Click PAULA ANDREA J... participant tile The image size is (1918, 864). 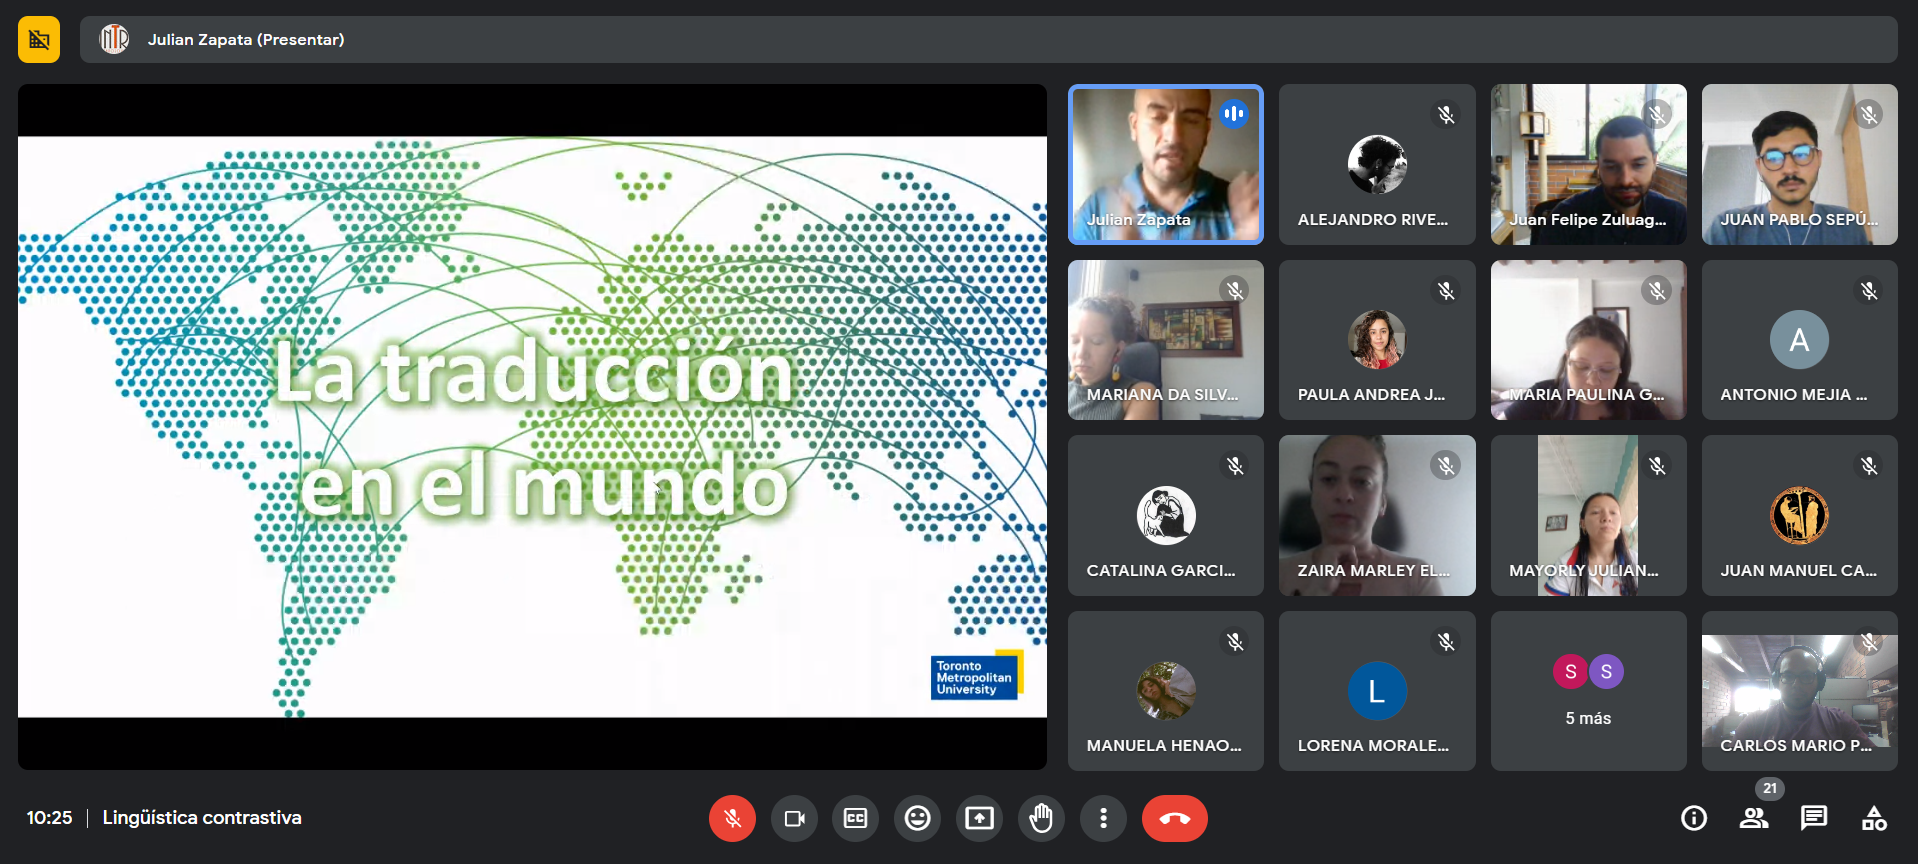[x=1377, y=340]
